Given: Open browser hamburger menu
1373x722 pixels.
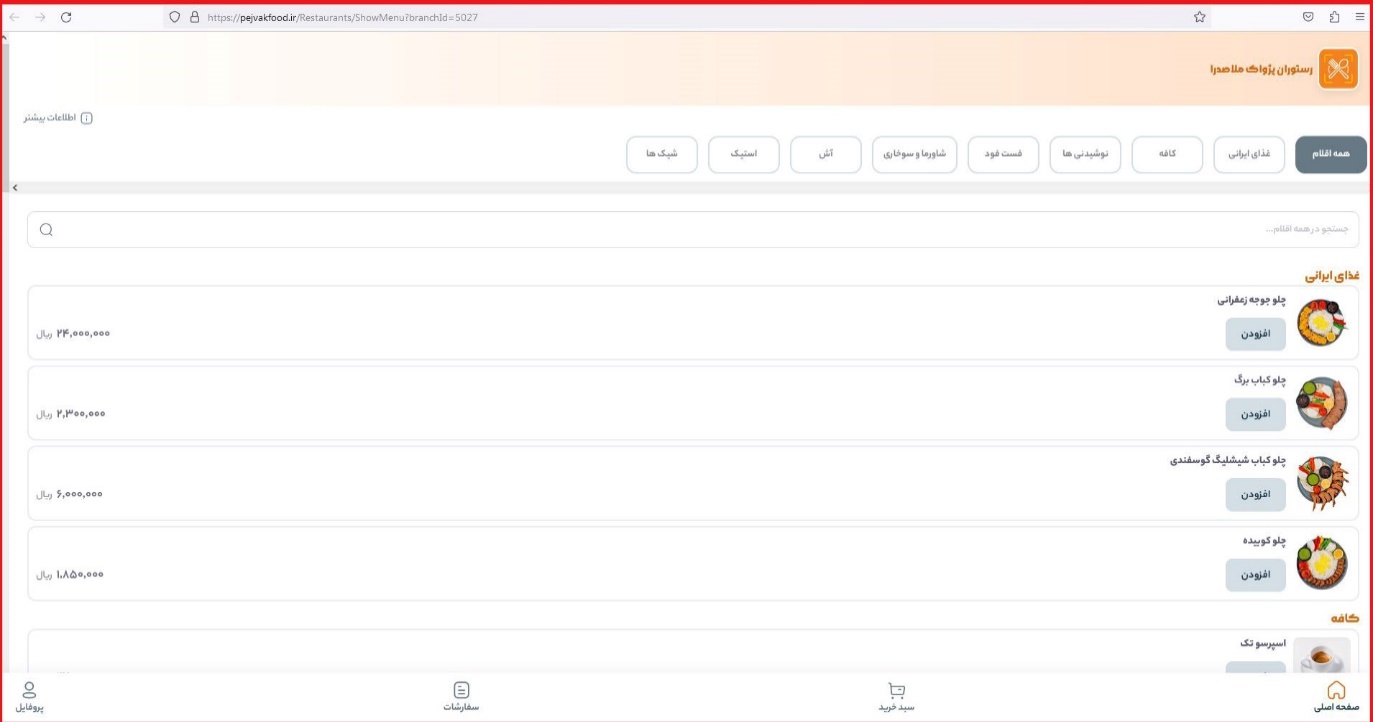Looking at the screenshot, I should point(1359,17).
